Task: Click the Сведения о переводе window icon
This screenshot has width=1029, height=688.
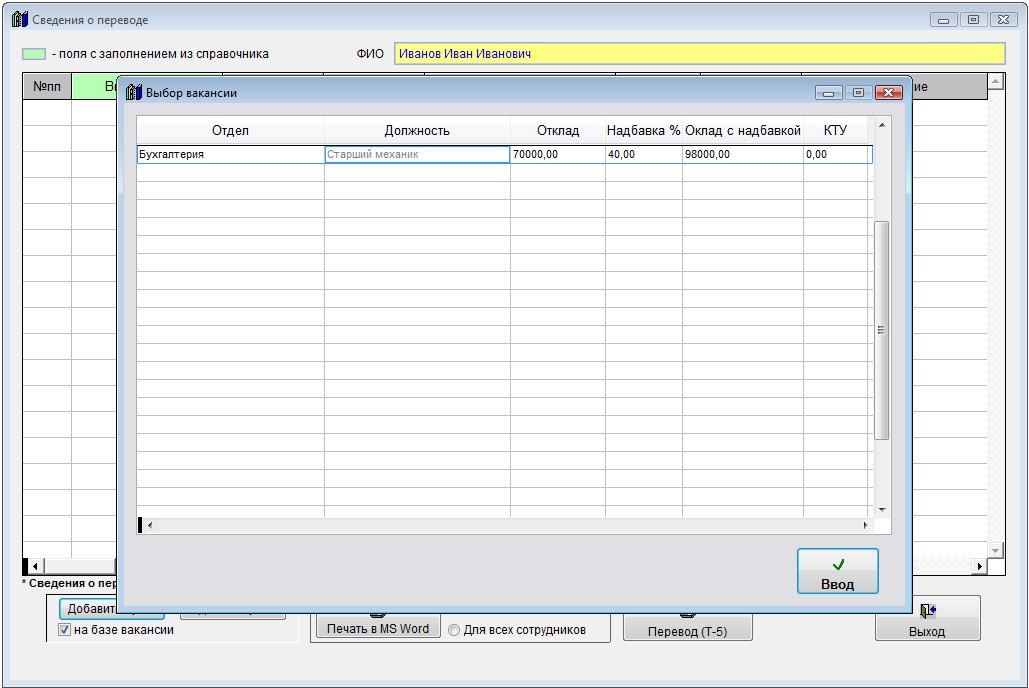Action: 20,19
